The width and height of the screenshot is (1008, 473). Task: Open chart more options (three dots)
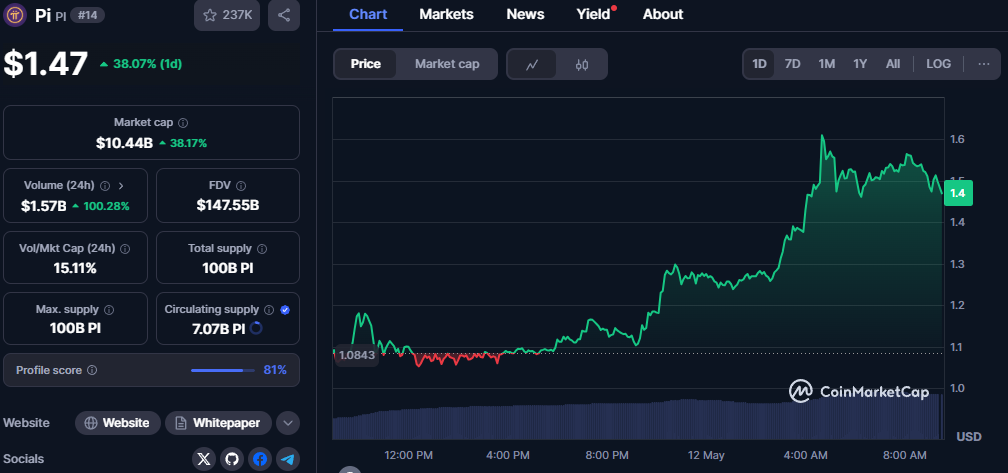[x=984, y=64]
